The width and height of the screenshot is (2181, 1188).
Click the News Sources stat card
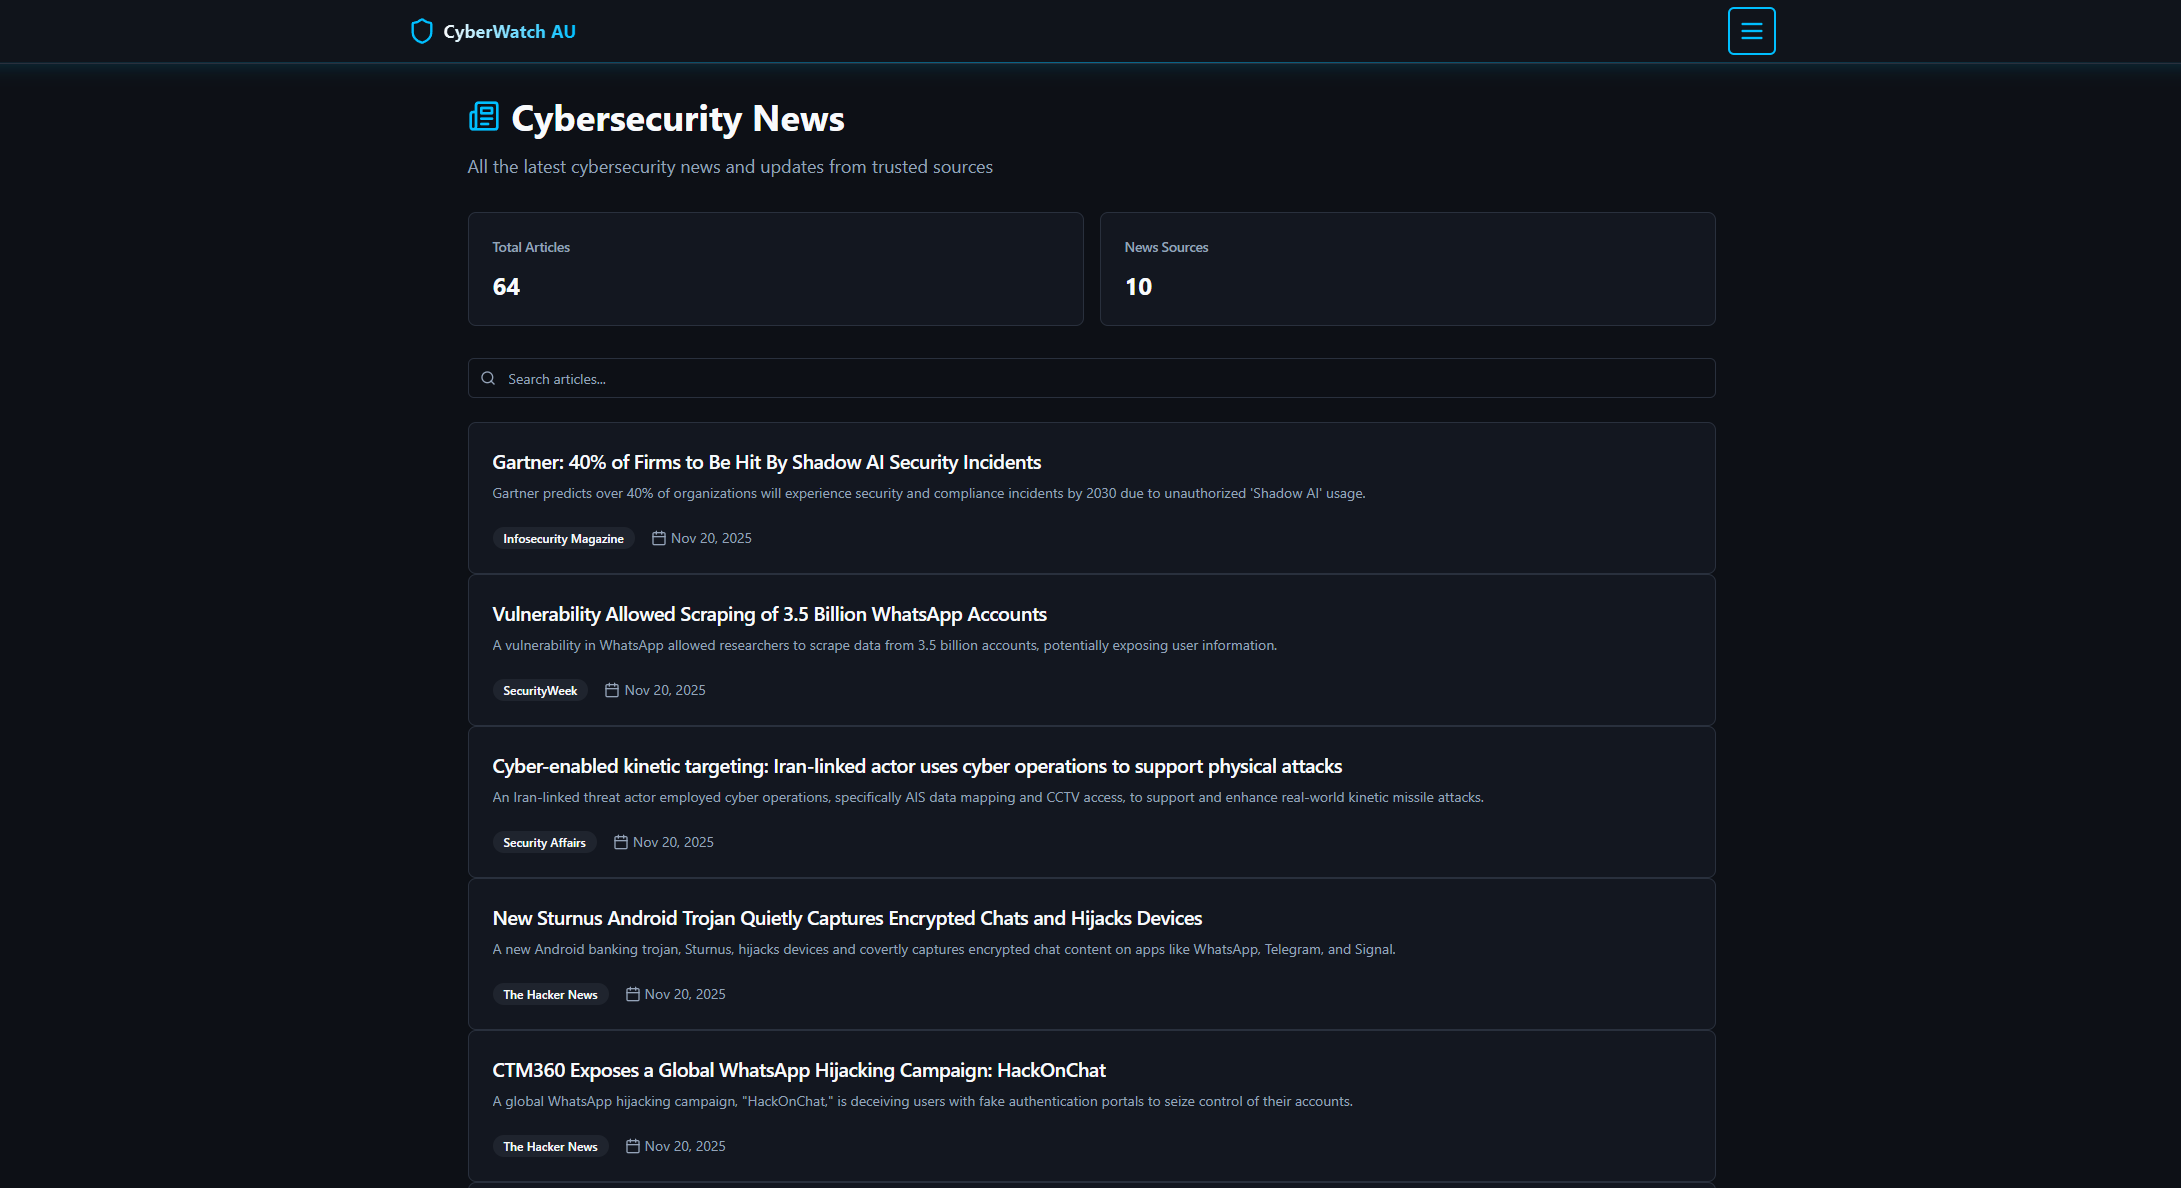[x=1407, y=268]
